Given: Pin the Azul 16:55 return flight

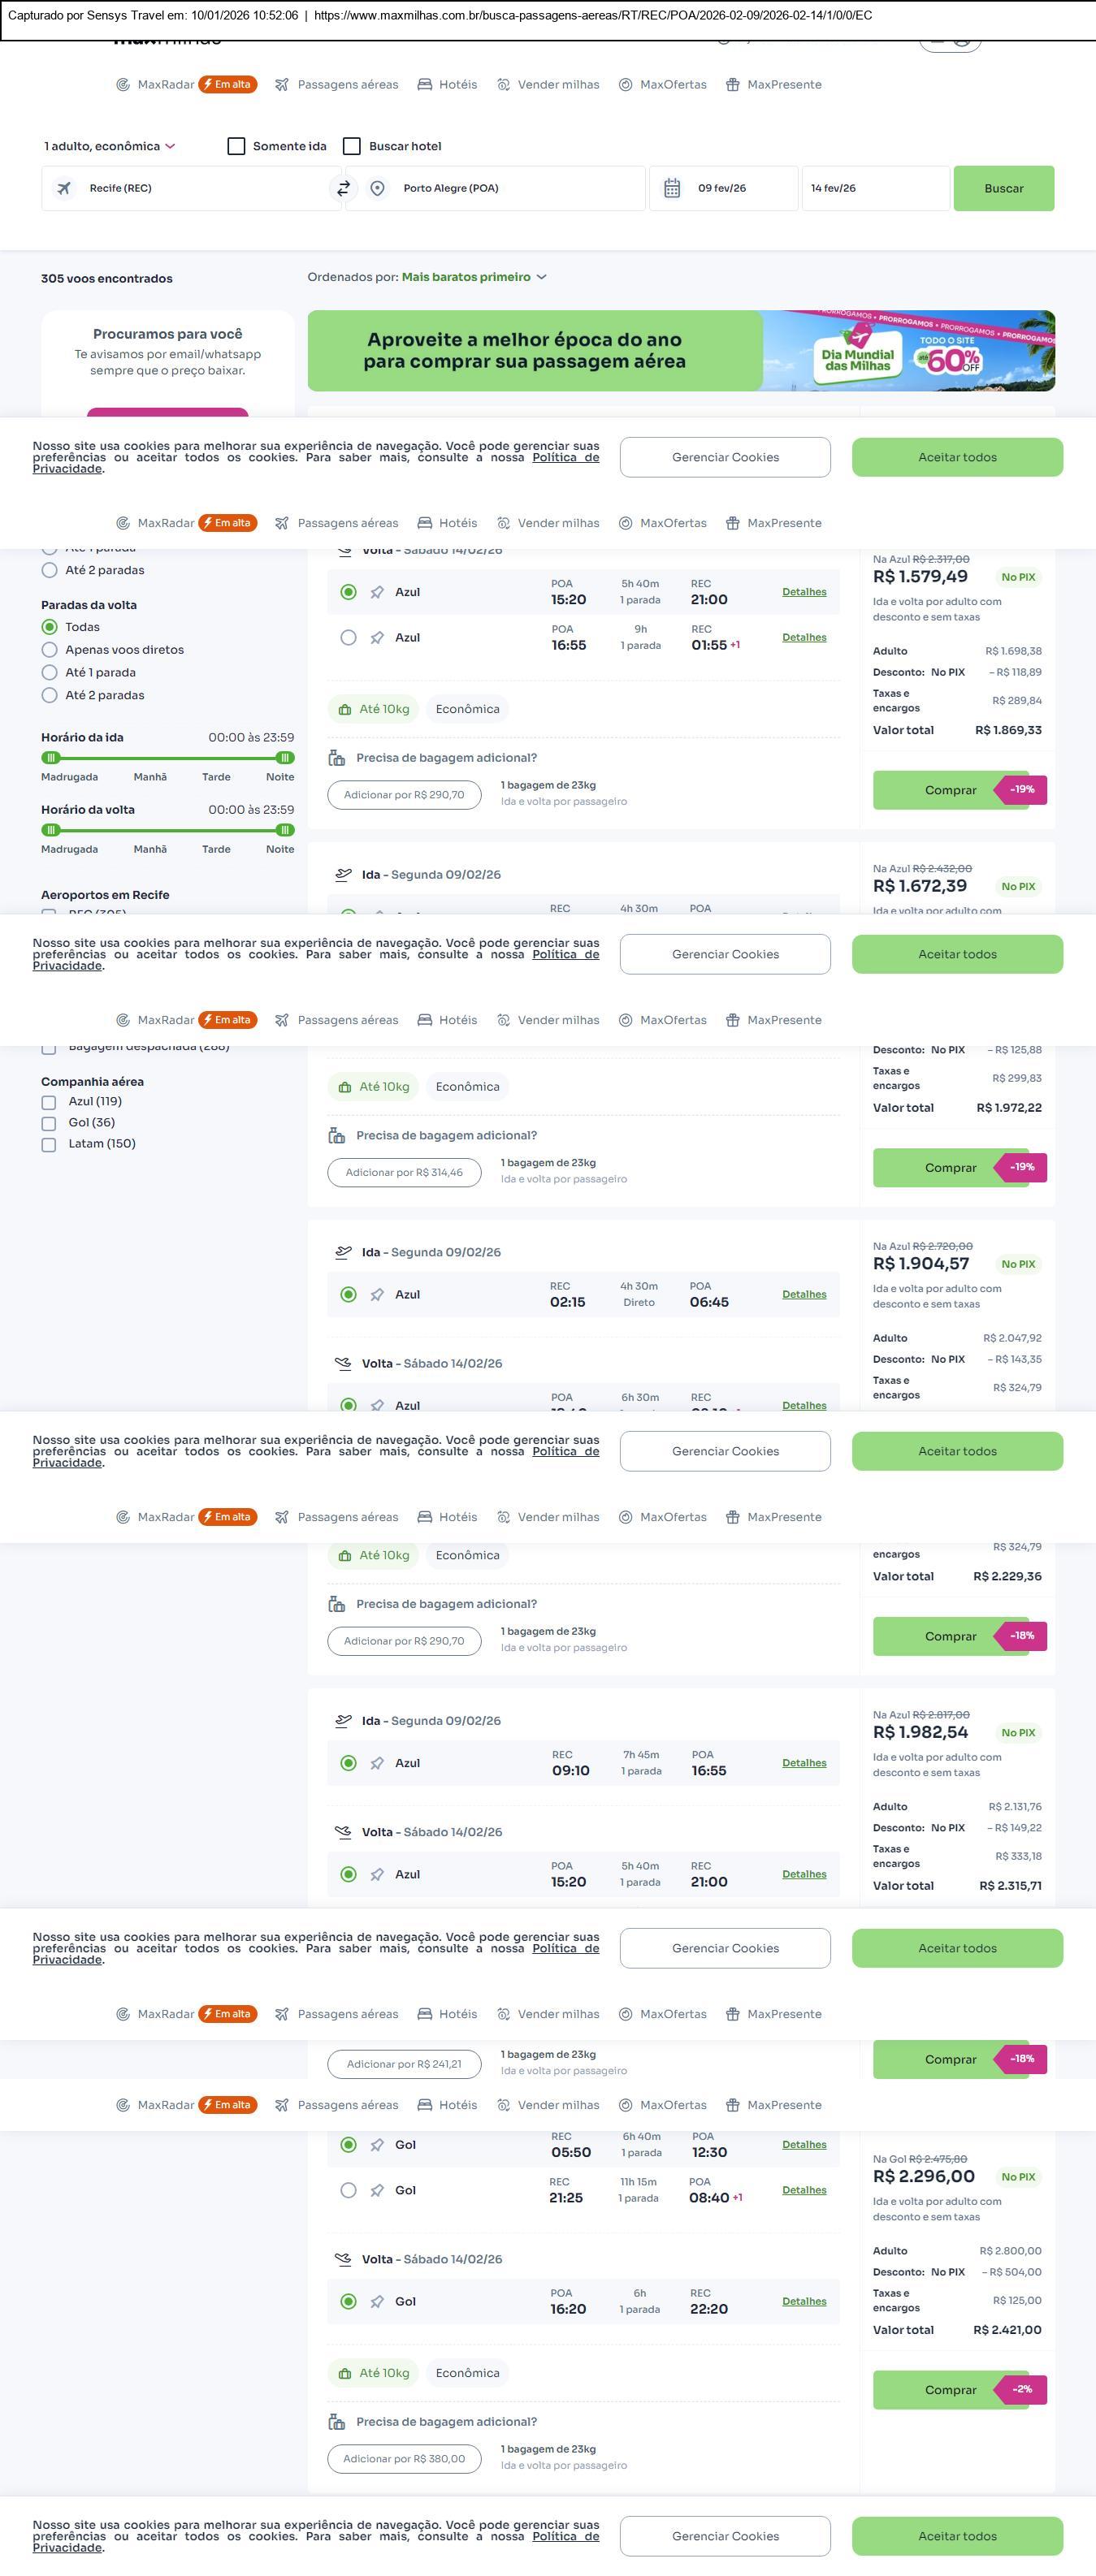Looking at the screenshot, I should coord(377,638).
